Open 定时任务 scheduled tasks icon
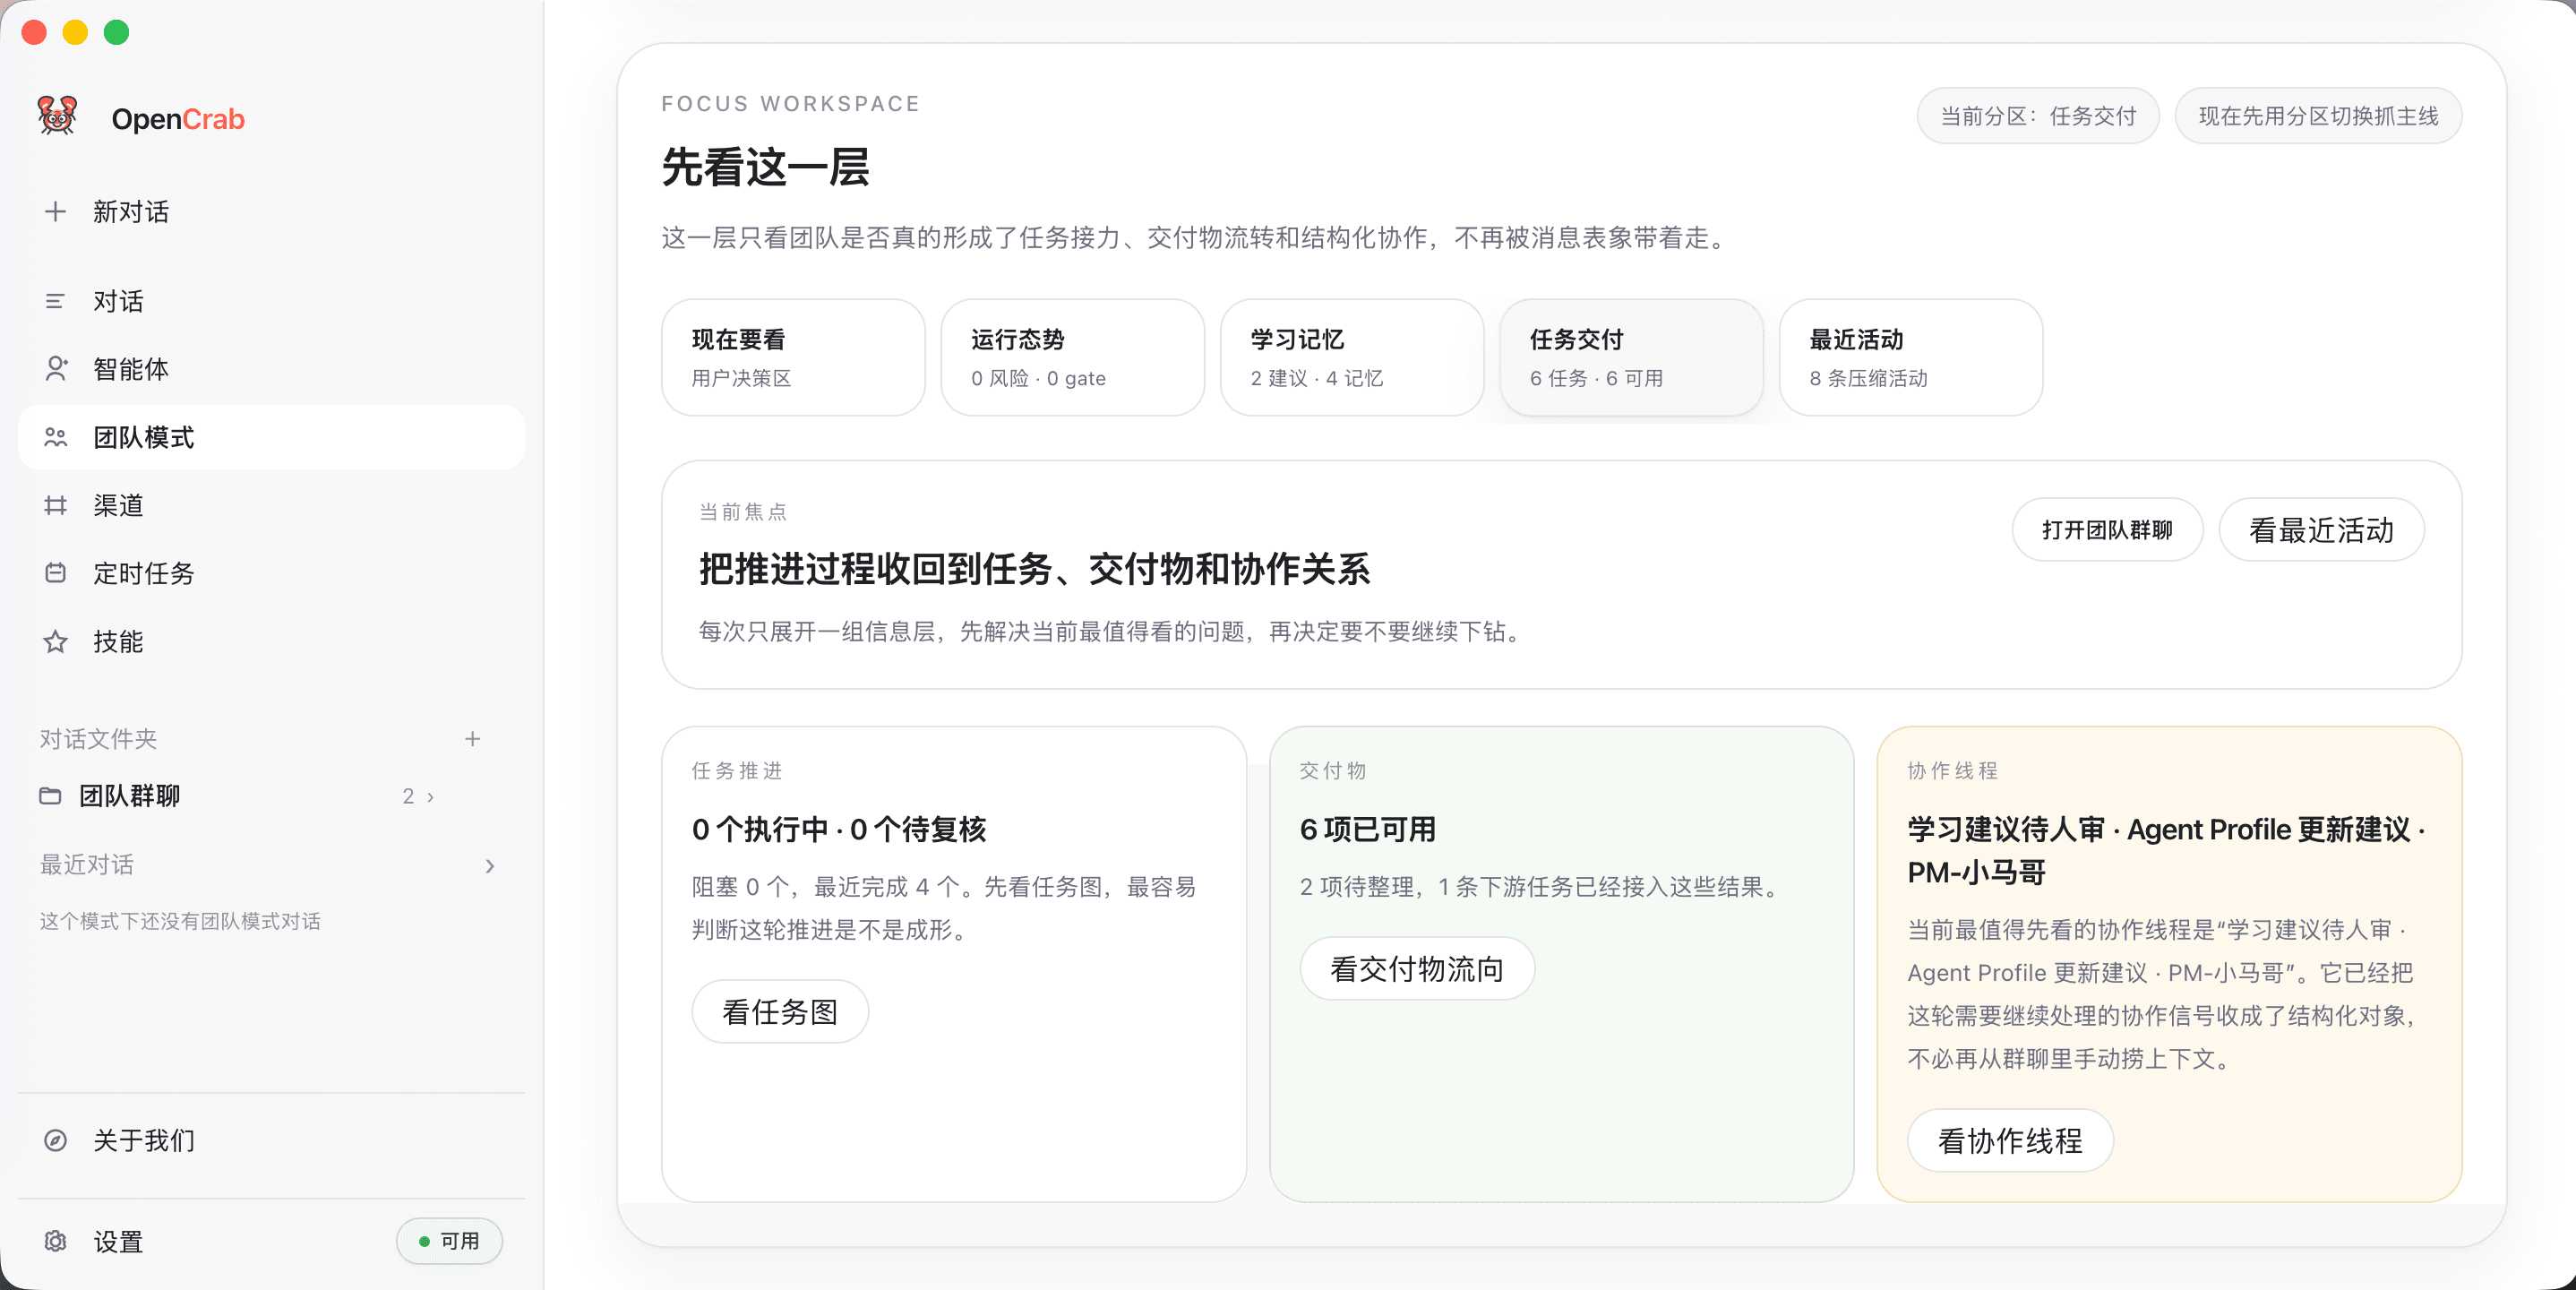The image size is (2576, 1290). click(x=55, y=574)
